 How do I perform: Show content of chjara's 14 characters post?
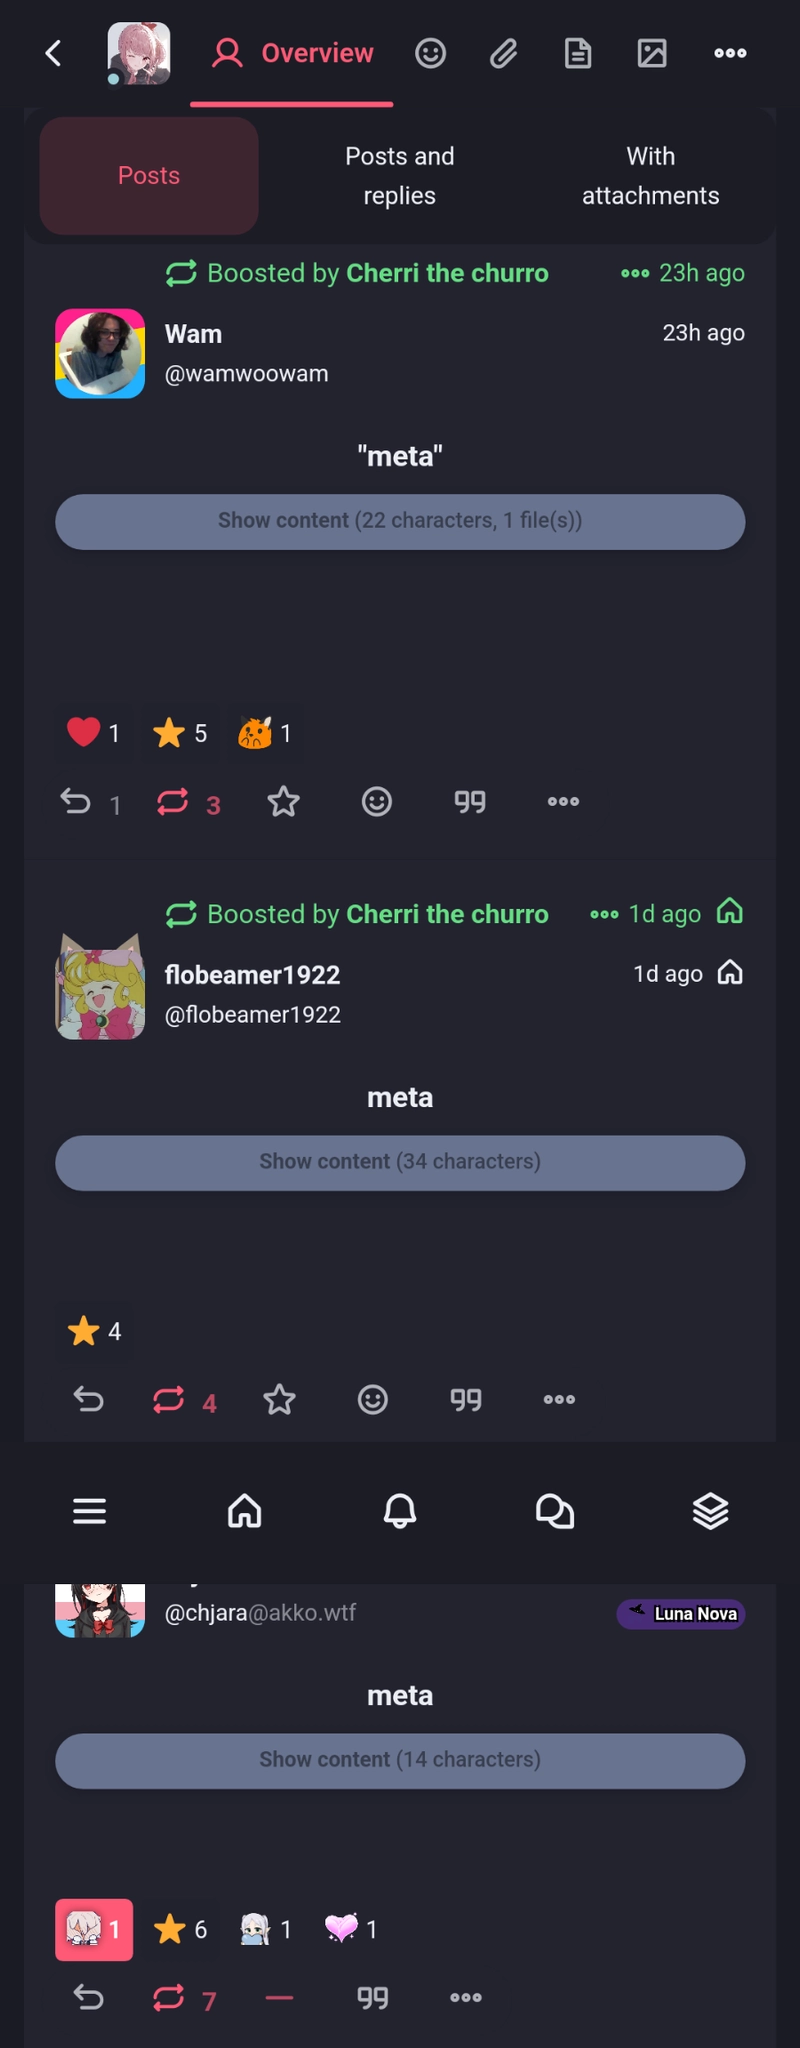coord(400,1760)
